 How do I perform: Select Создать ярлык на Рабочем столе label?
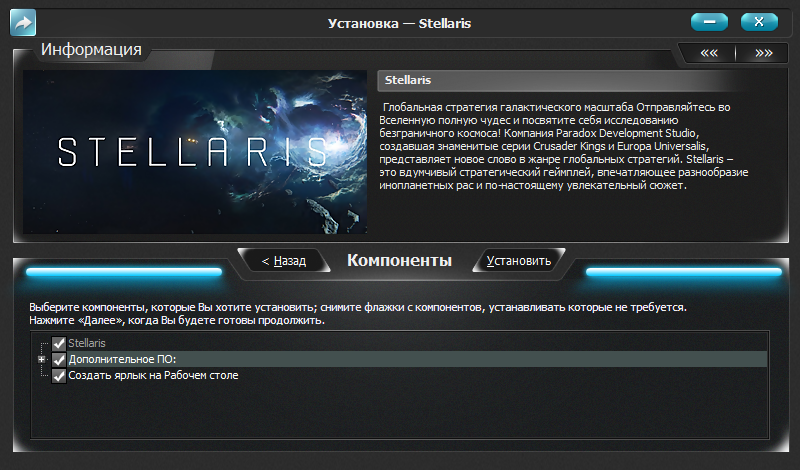pyautogui.click(x=153, y=375)
